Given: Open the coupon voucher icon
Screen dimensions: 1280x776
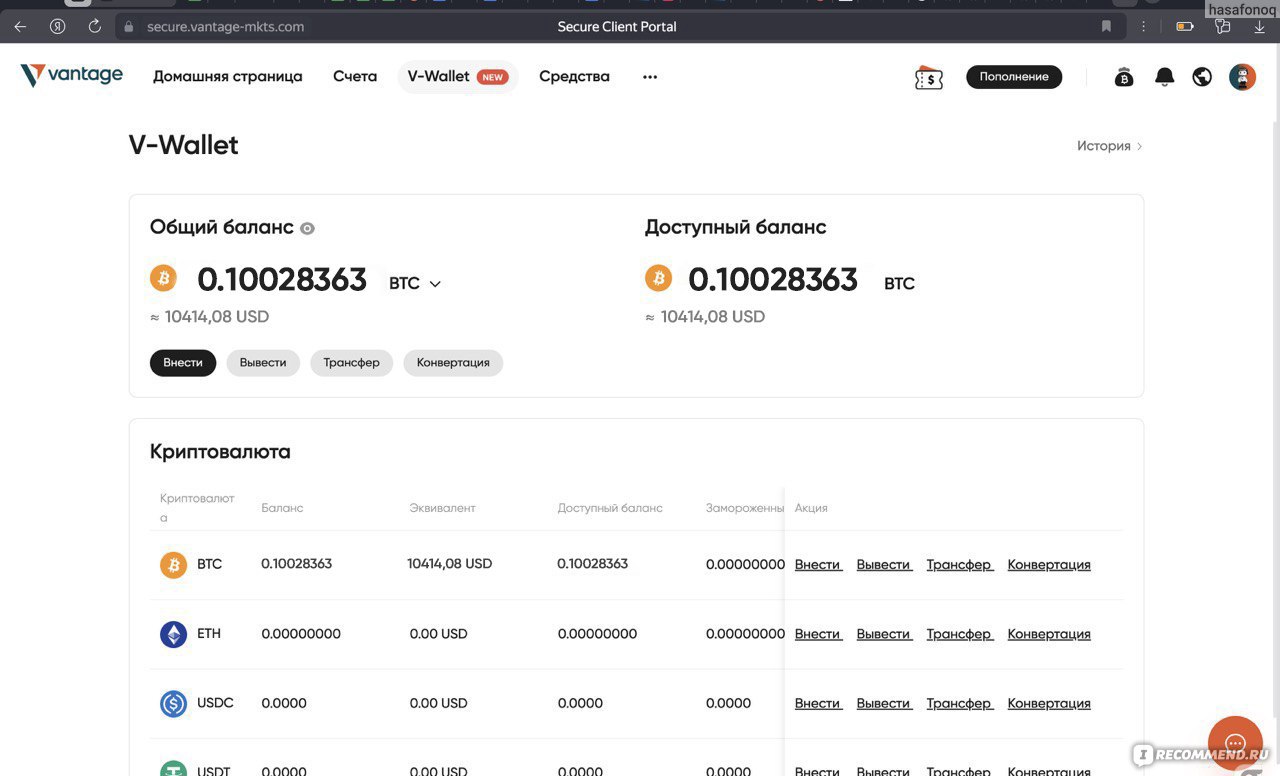Looking at the screenshot, I should point(929,77).
